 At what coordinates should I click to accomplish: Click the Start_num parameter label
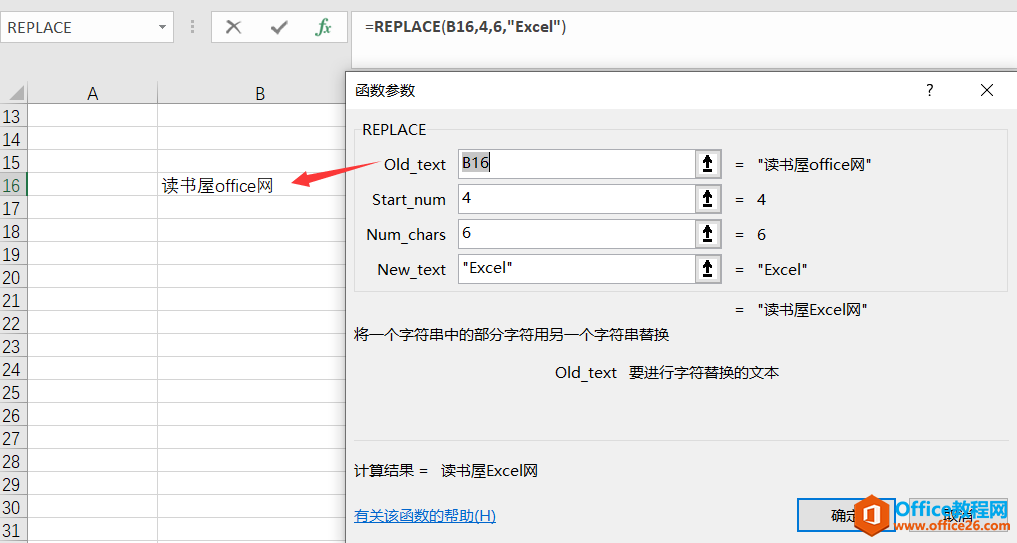coord(409,200)
